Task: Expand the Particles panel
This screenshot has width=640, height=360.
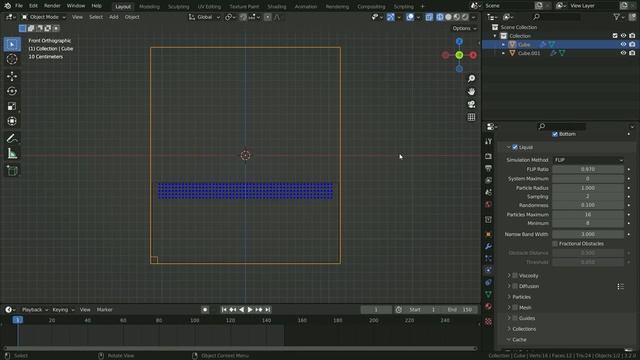Action: pyautogui.click(x=509, y=297)
